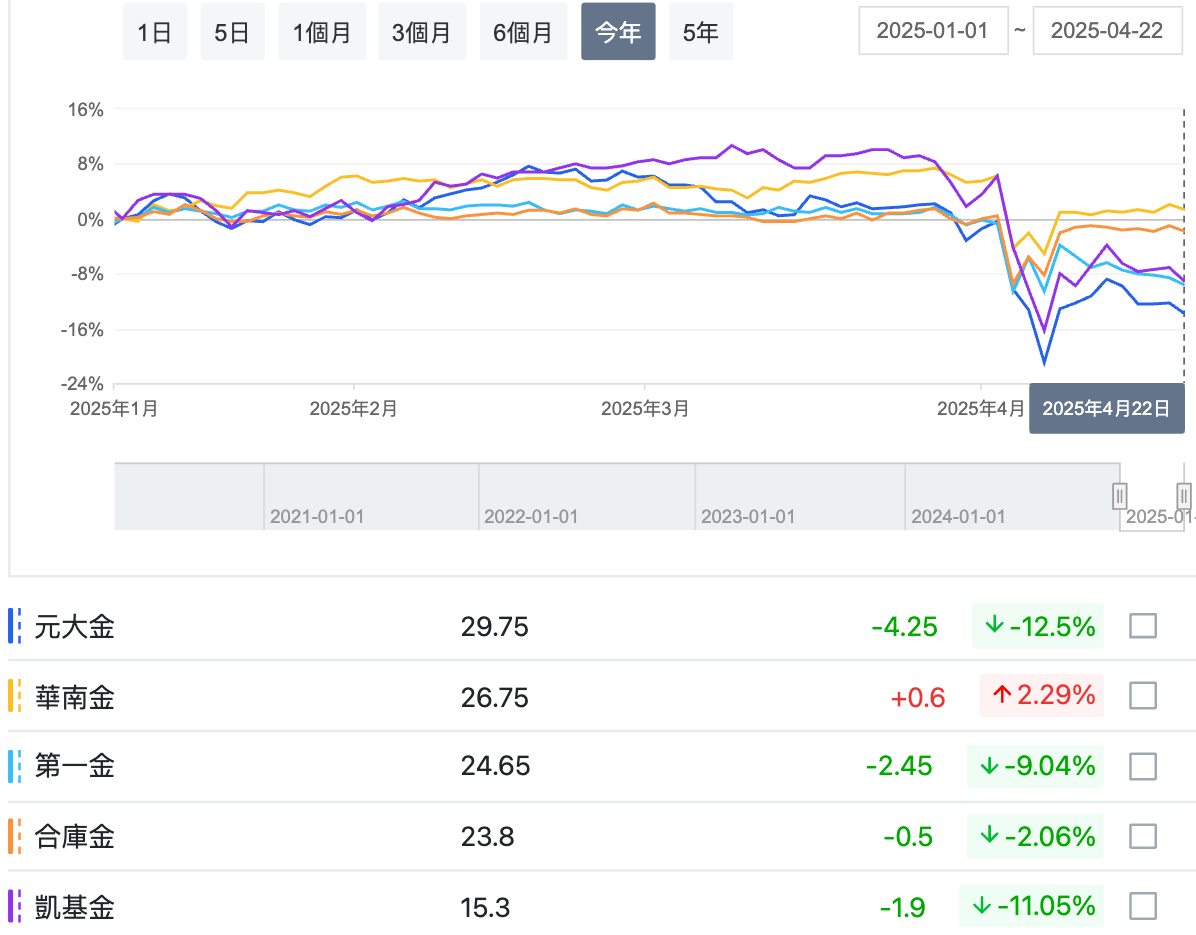
Task: Select the 5日 time range tab
Action: click(x=232, y=32)
